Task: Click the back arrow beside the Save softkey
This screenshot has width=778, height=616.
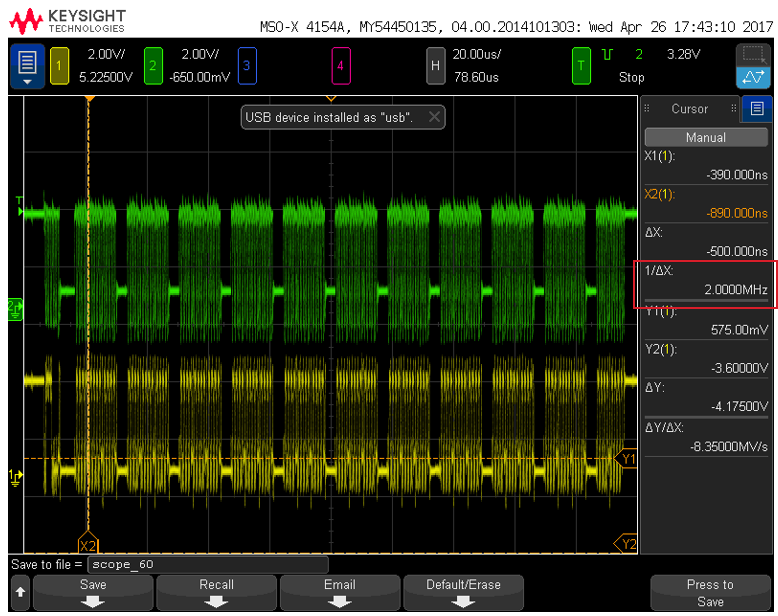Action: [x=18, y=592]
